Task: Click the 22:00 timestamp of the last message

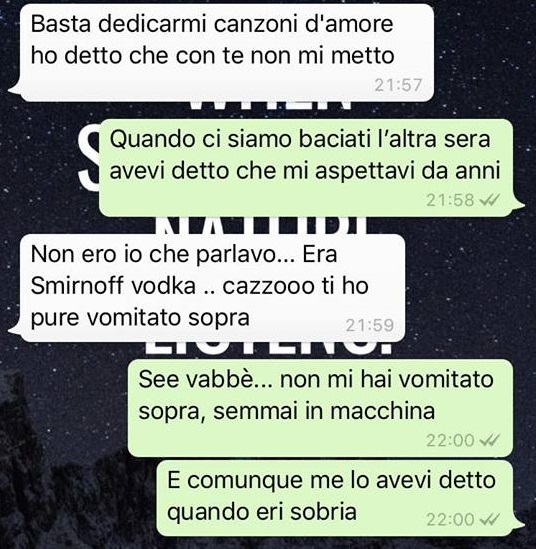Action: (x=450, y=520)
